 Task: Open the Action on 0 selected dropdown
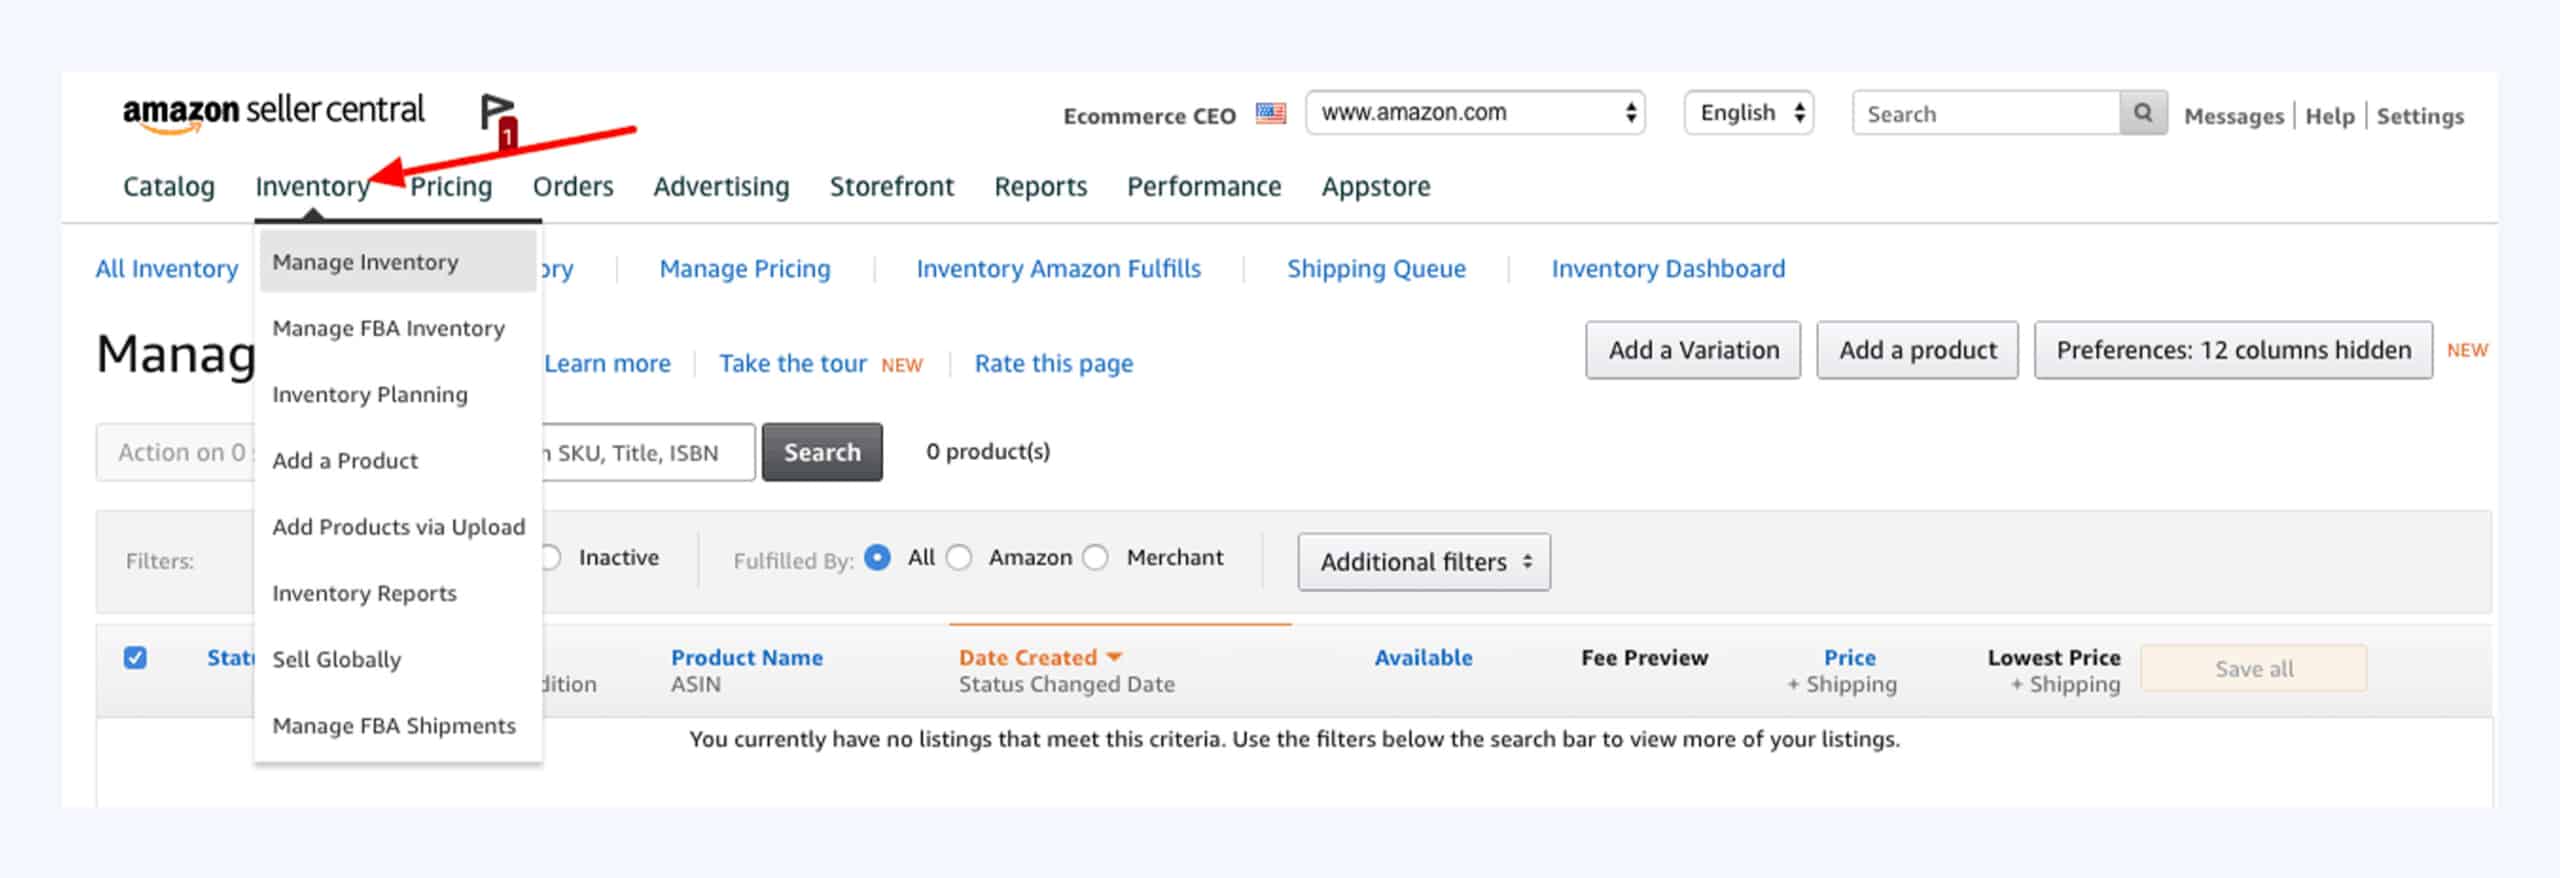176,453
